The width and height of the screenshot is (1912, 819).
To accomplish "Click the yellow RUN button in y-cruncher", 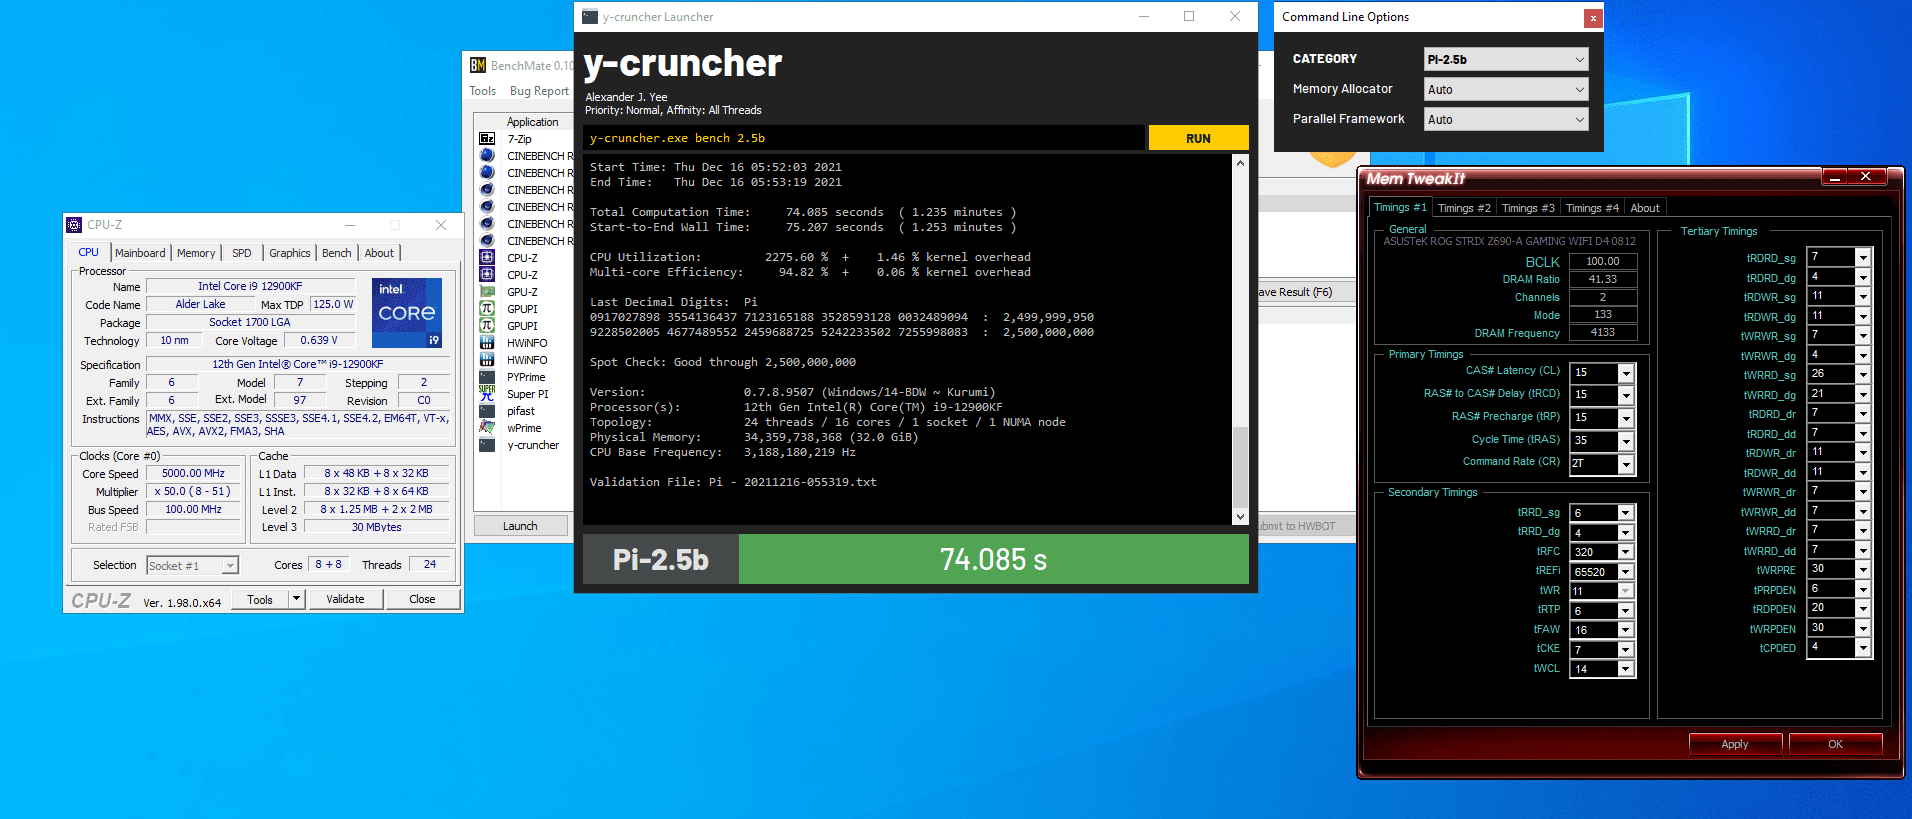I will pyautogui.click(x=1198, y=138).
